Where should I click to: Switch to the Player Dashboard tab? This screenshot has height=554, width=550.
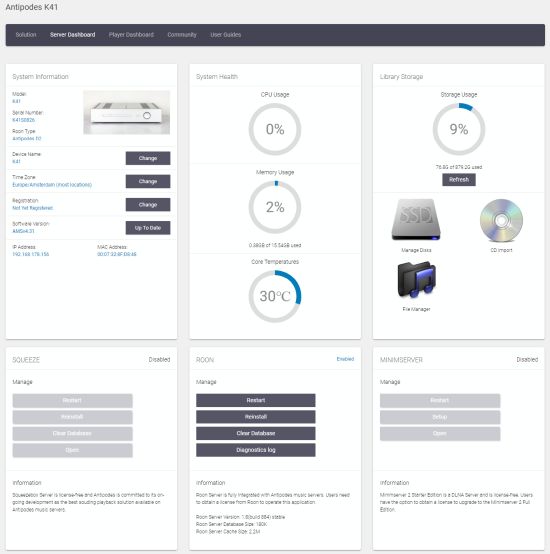click(131, 35)
